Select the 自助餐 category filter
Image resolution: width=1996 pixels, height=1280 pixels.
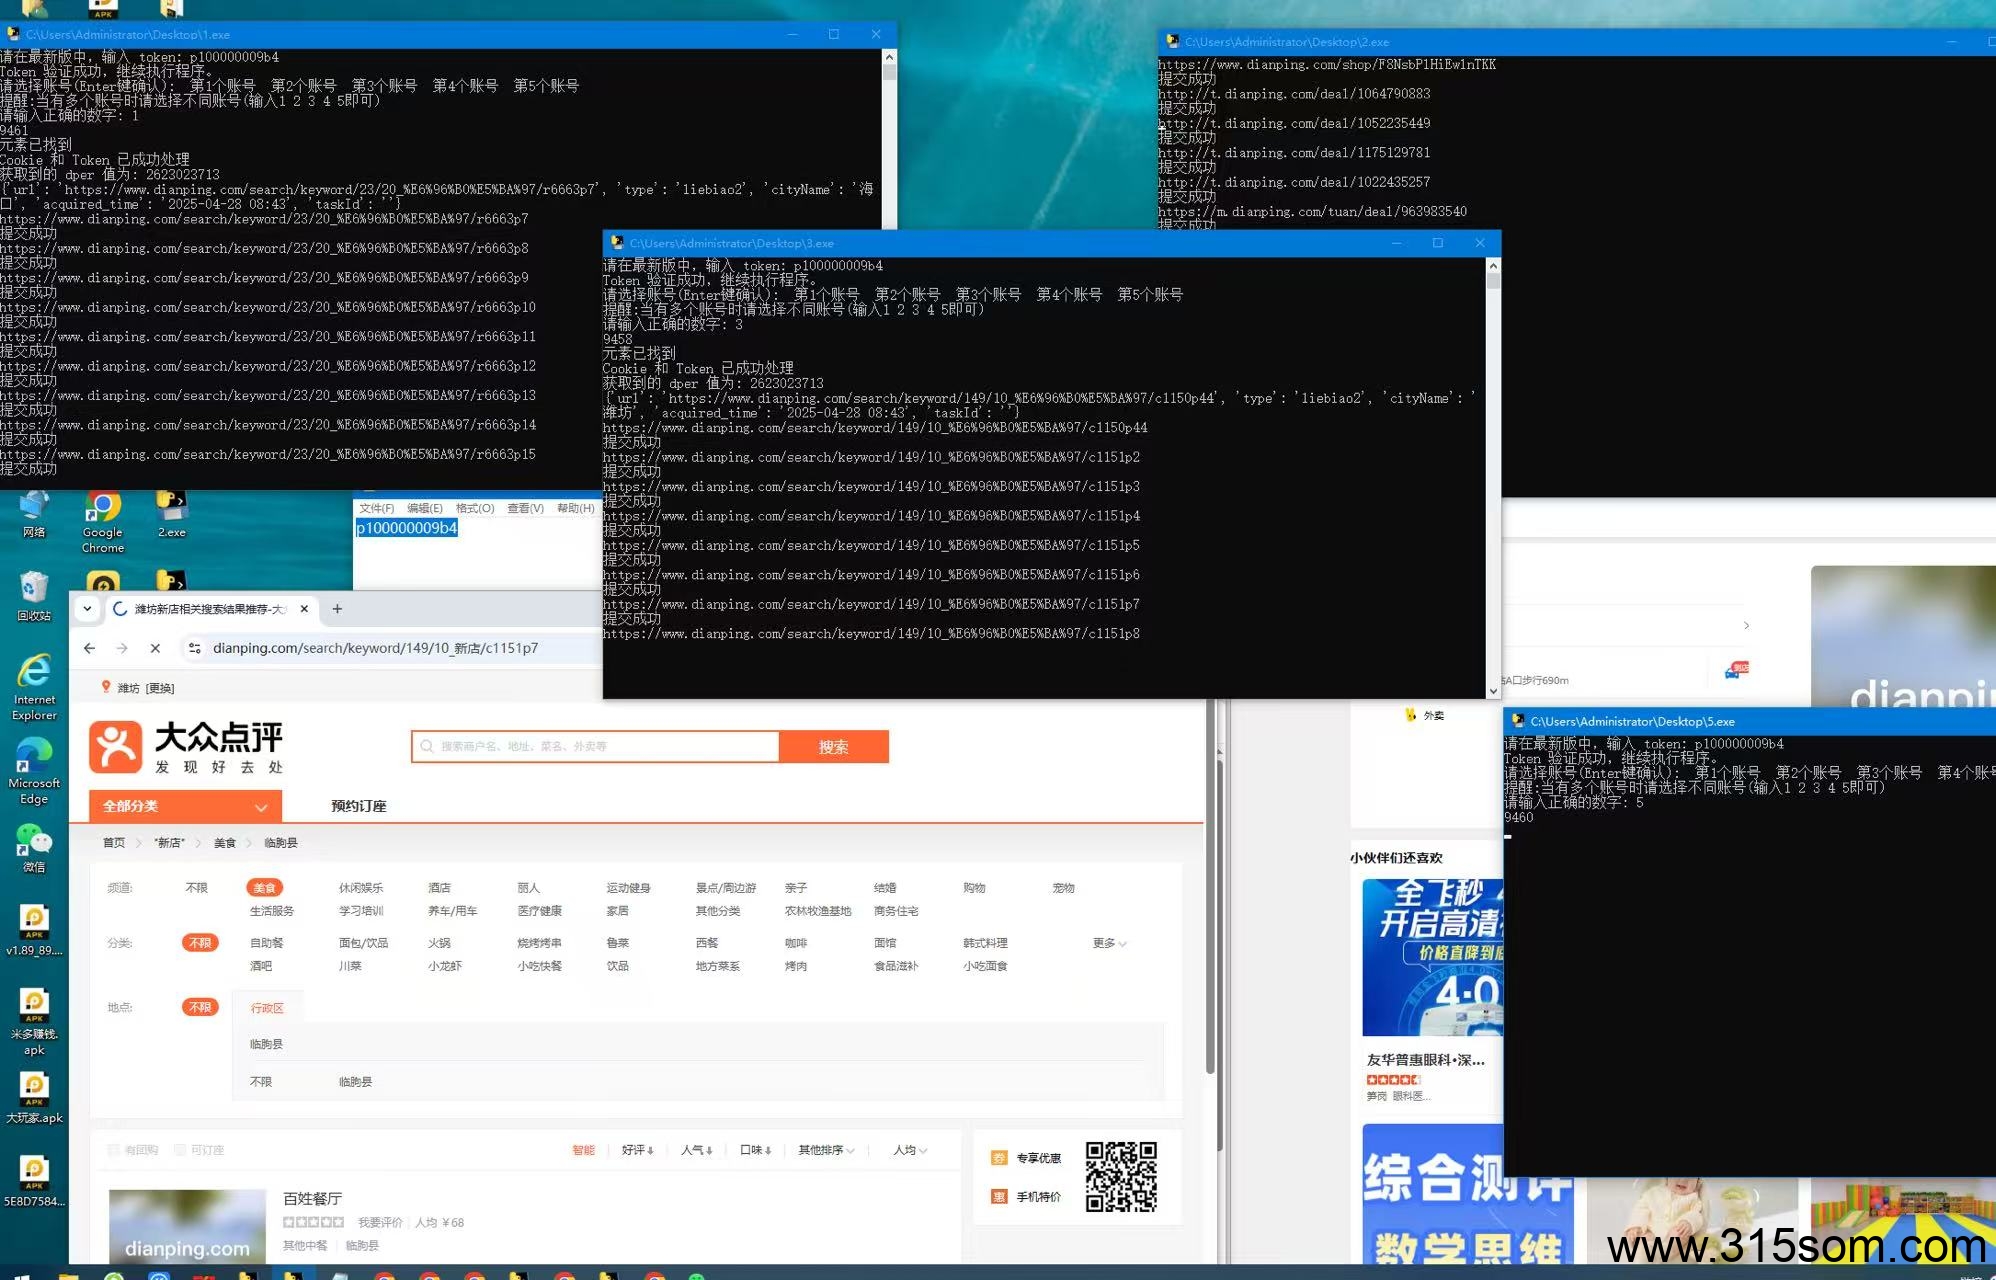pyautogui.click(x=267, y=942)
